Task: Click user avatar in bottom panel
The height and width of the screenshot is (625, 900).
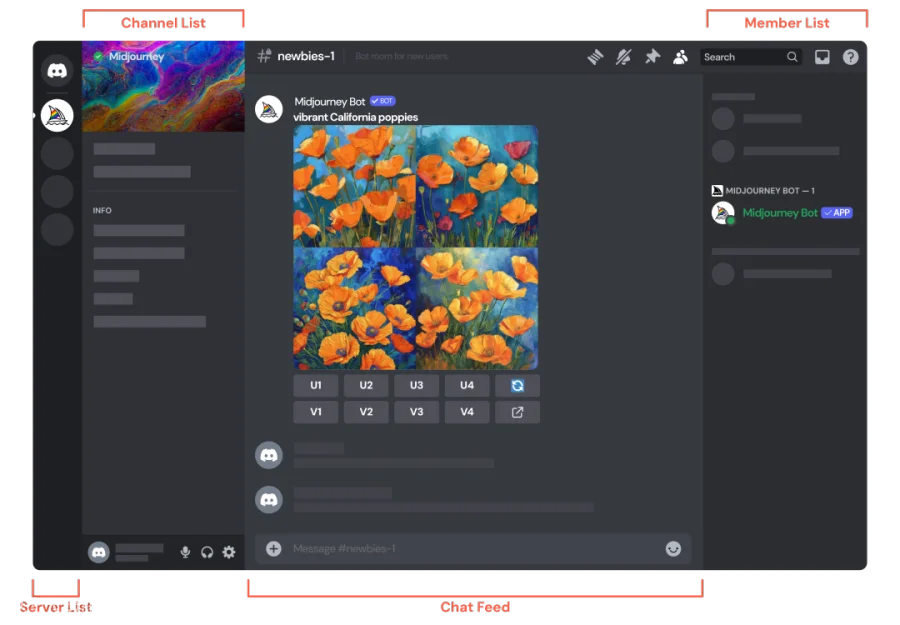Action: pos(99,552)
